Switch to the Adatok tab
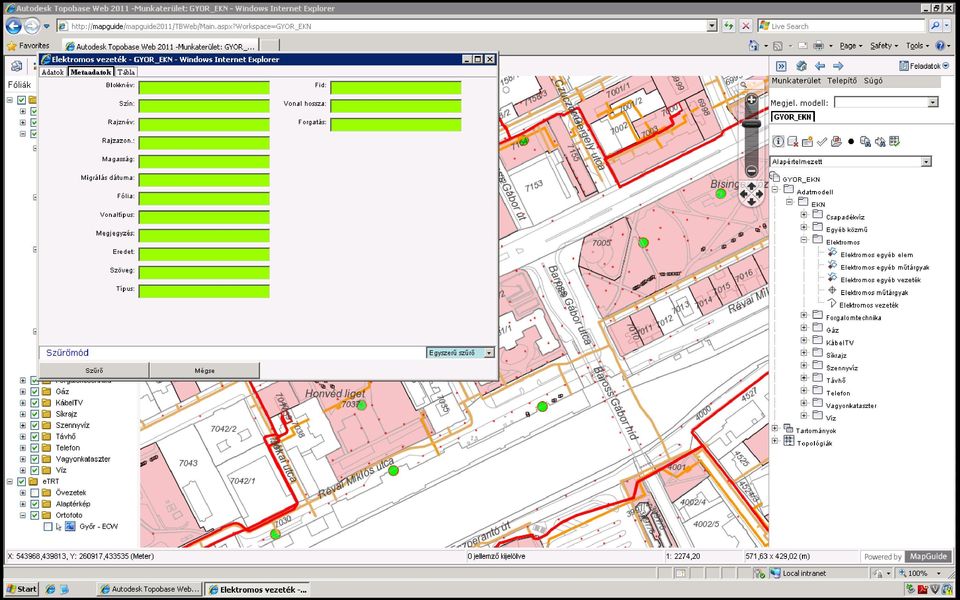960x600 pixels. [53, 72]
